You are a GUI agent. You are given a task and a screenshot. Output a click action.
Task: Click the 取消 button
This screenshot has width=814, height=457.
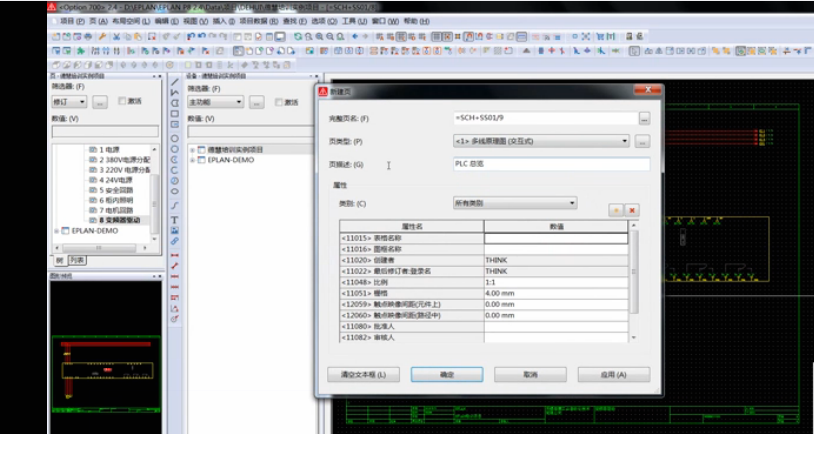coord(530,374)
